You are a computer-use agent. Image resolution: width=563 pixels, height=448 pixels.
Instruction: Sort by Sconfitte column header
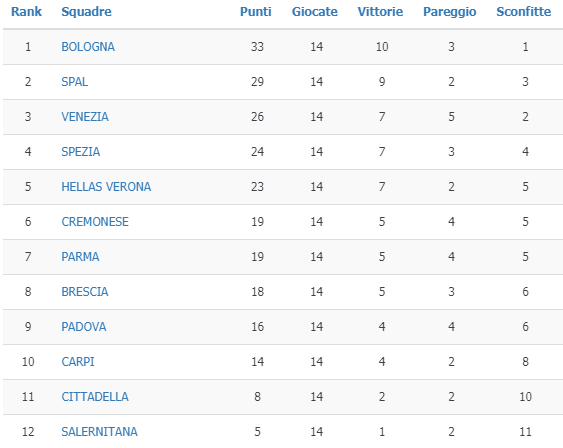[524, 11]
